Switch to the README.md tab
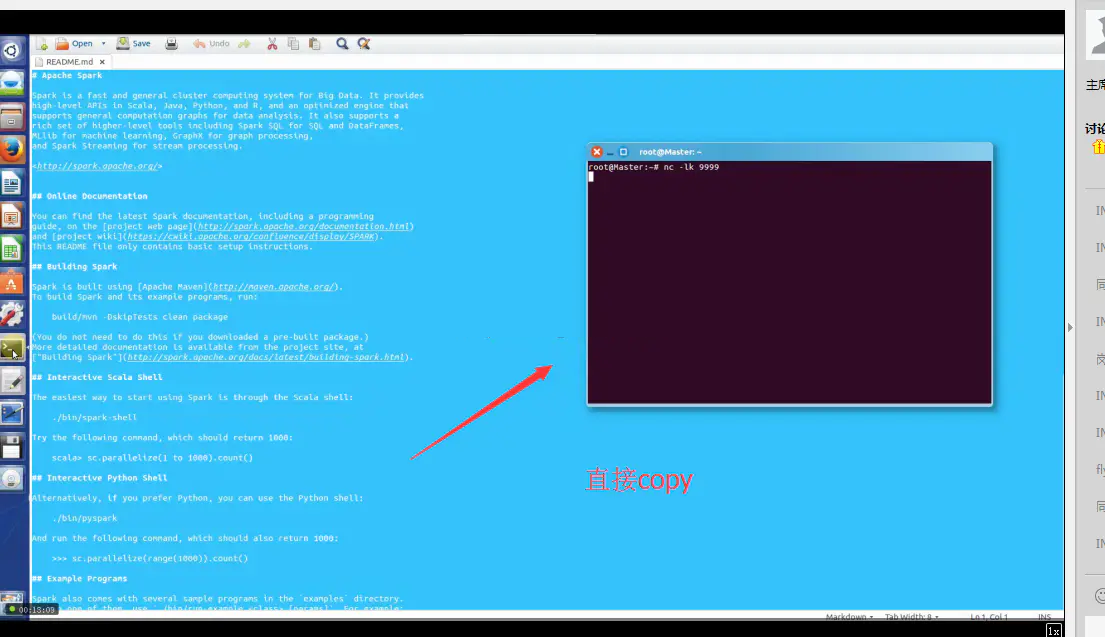The width and height of the screenshot is (1105, 637). pos(69,62)
